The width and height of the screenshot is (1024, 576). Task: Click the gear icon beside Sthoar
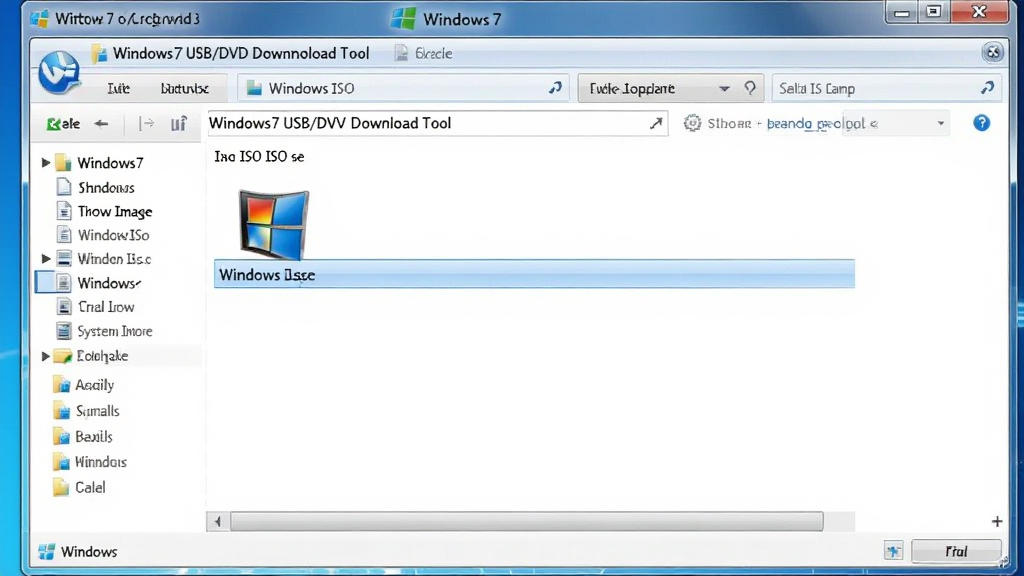coord(692,123)
